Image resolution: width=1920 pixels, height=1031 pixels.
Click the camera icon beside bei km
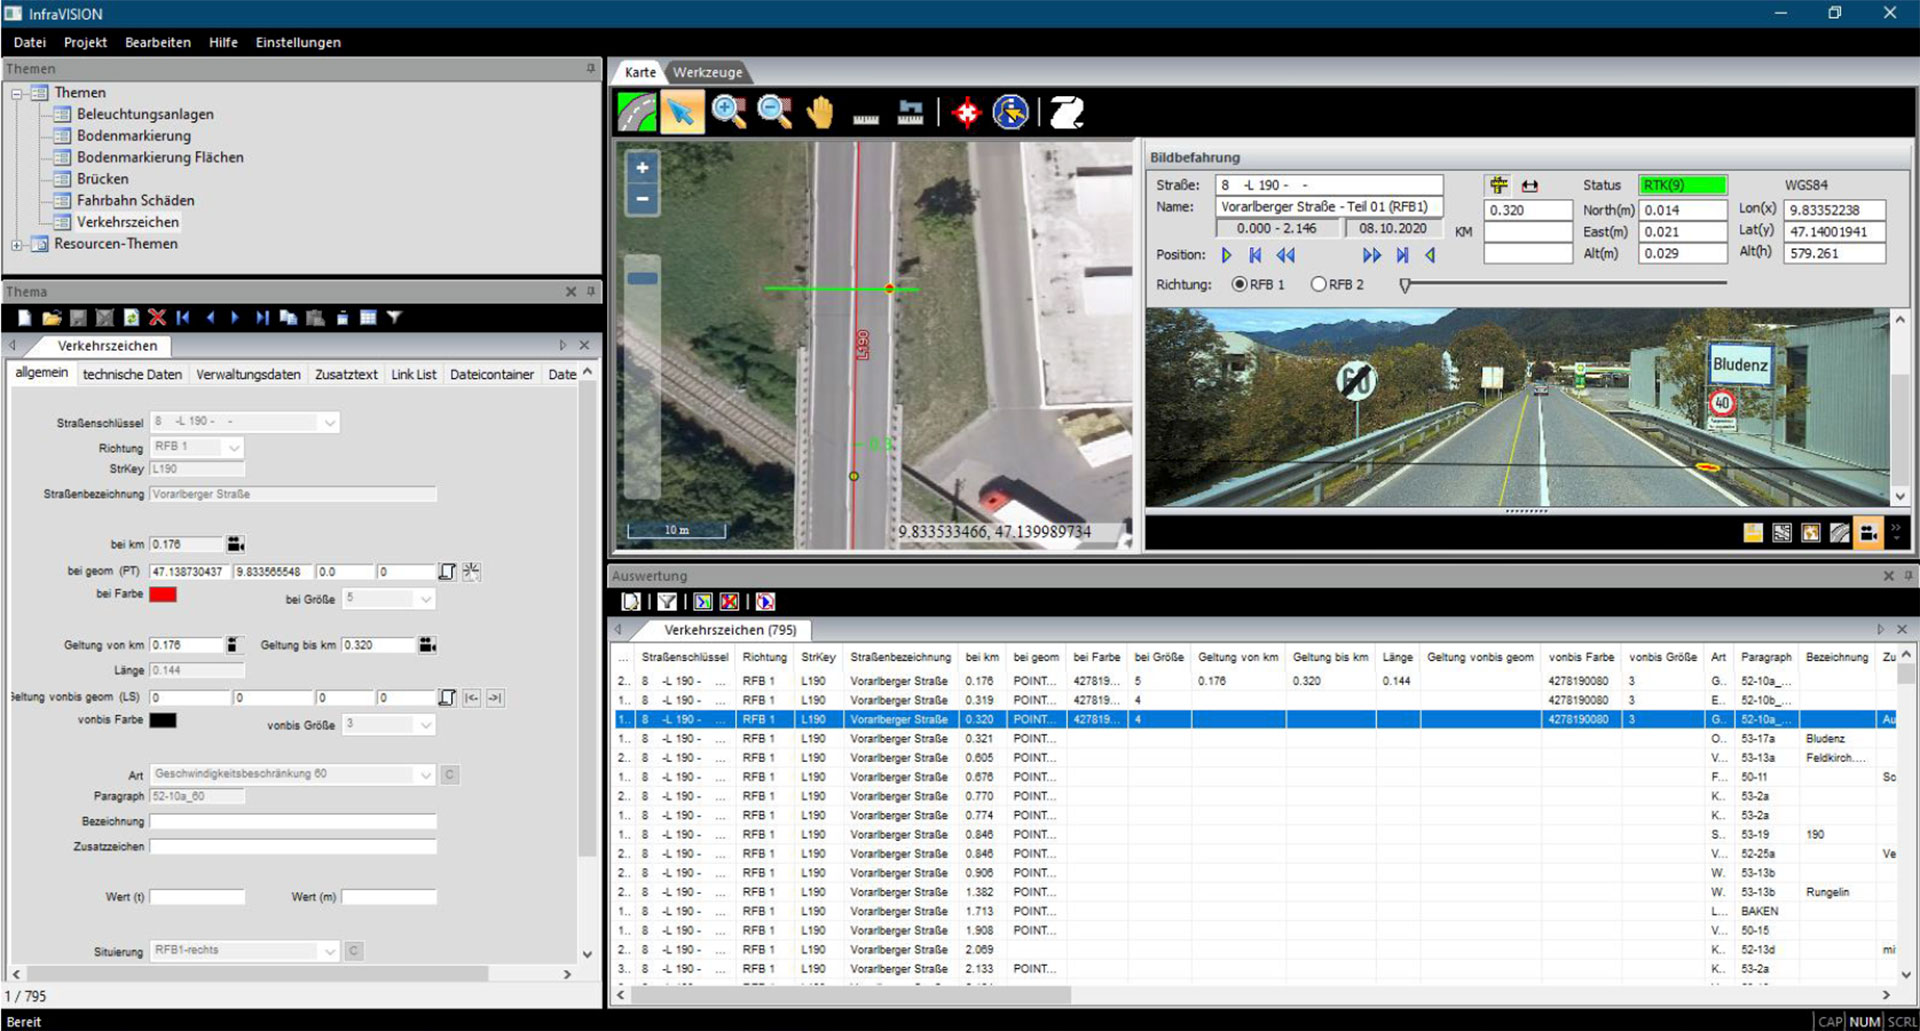tap(236, 544)
